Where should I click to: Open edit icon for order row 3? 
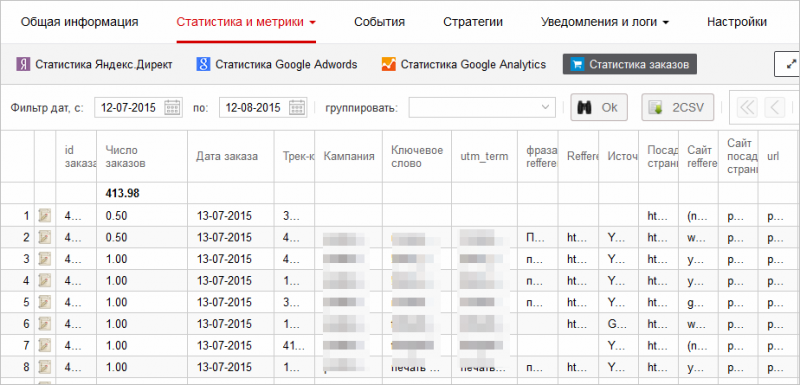pos(45,259)
